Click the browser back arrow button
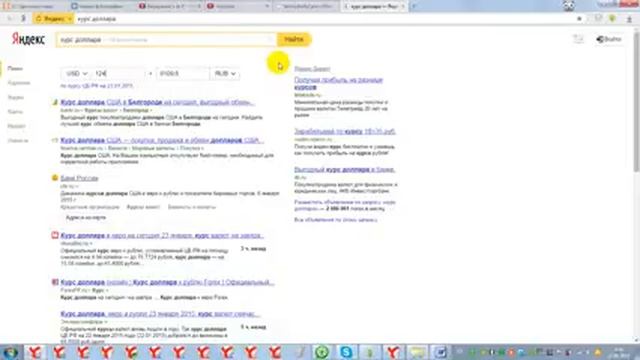640x360 pixels. click(x=9, y=19)
